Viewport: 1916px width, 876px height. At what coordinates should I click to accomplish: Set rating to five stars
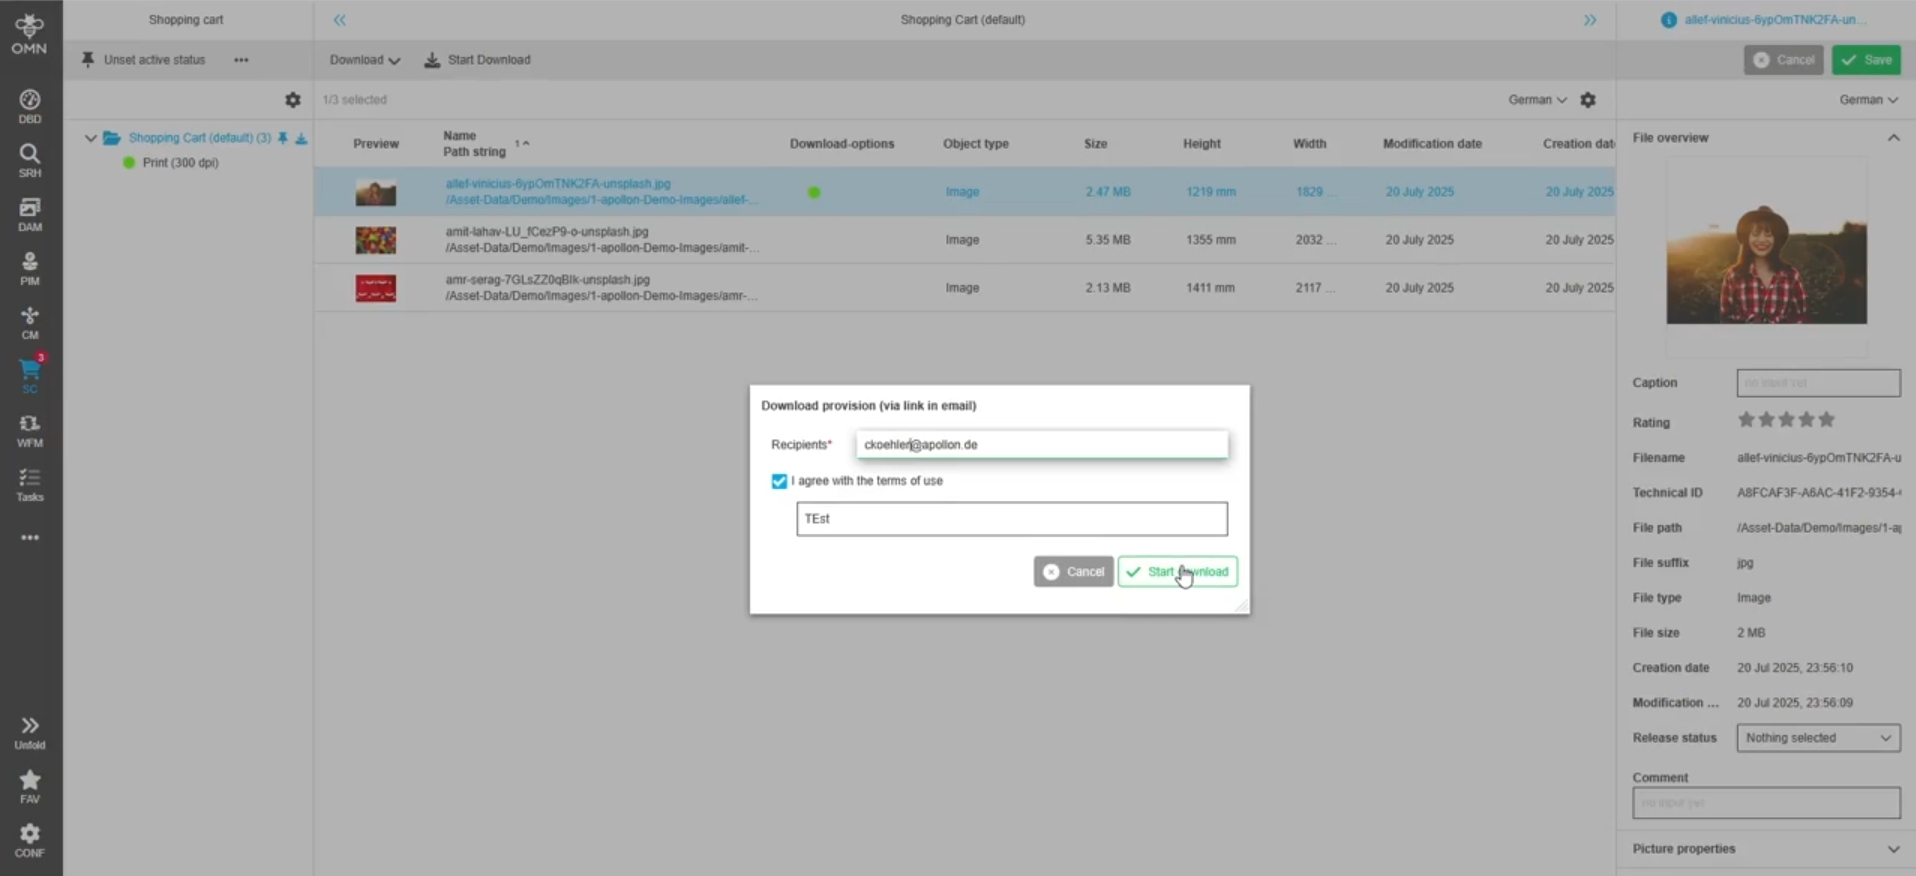(1827, 420)
